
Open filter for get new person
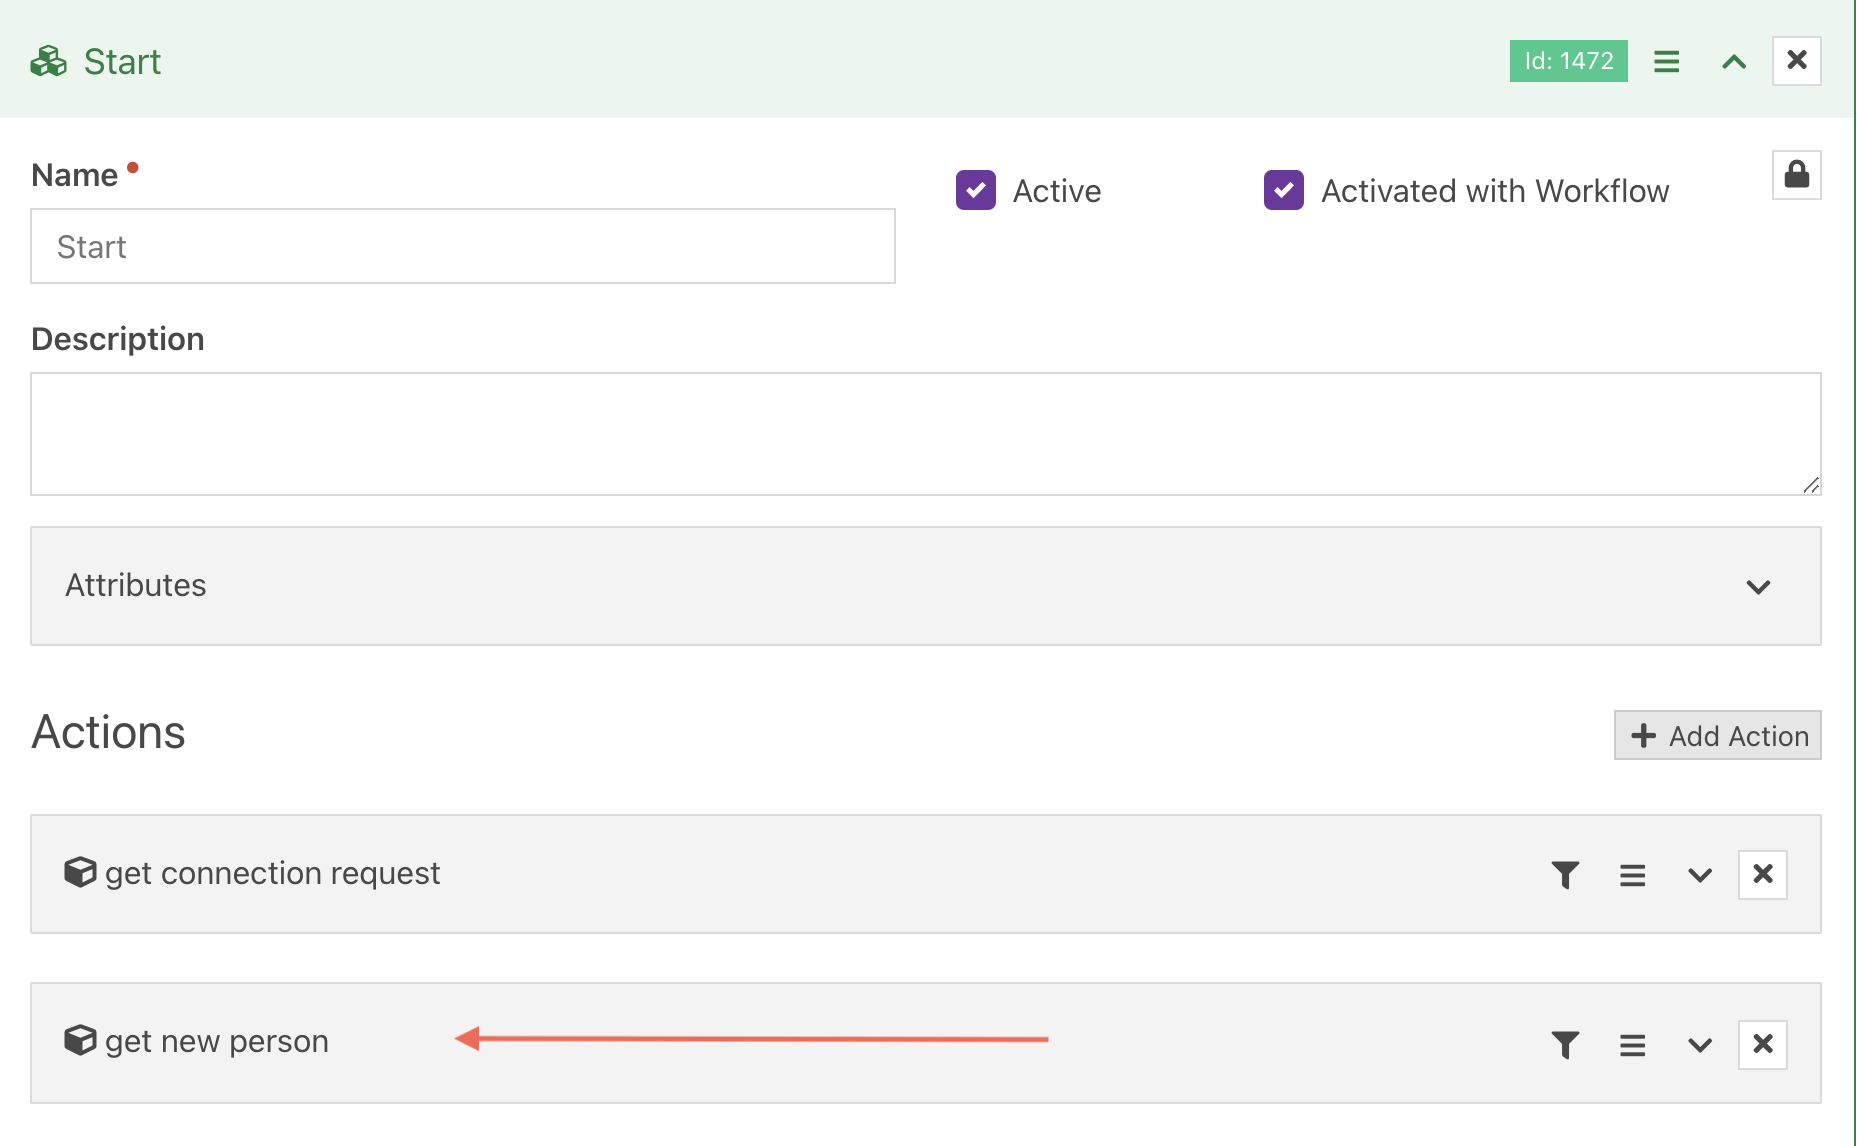(1565, 1045)
